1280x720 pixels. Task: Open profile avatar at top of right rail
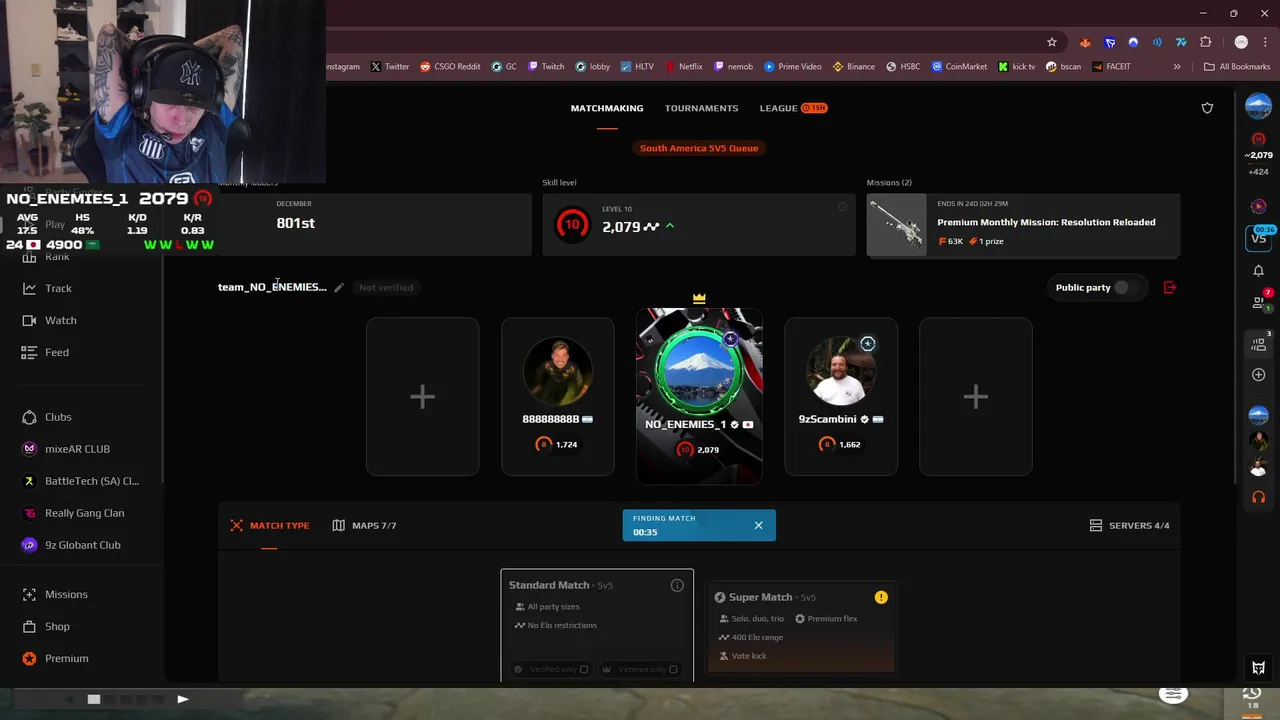[x=1258, y=106]
